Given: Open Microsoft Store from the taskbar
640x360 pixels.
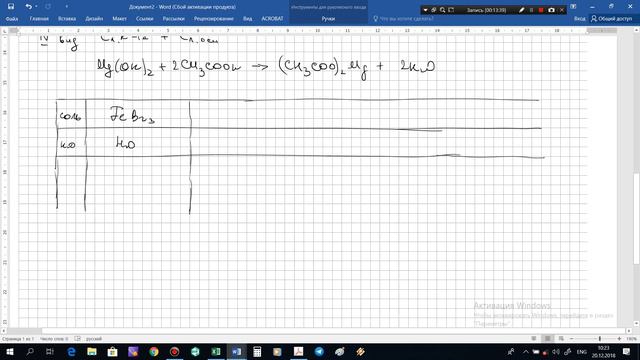Looking at the screenshot, I should pos(112,351).
